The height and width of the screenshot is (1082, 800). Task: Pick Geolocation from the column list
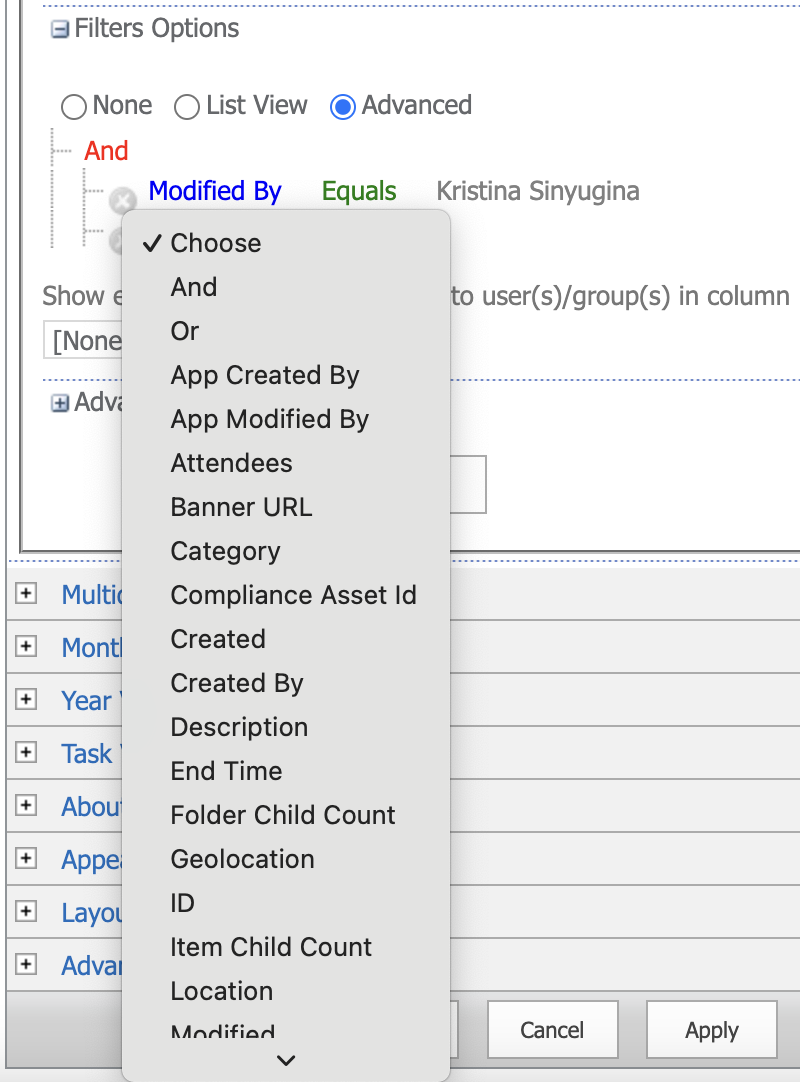[x=242, y=859]
